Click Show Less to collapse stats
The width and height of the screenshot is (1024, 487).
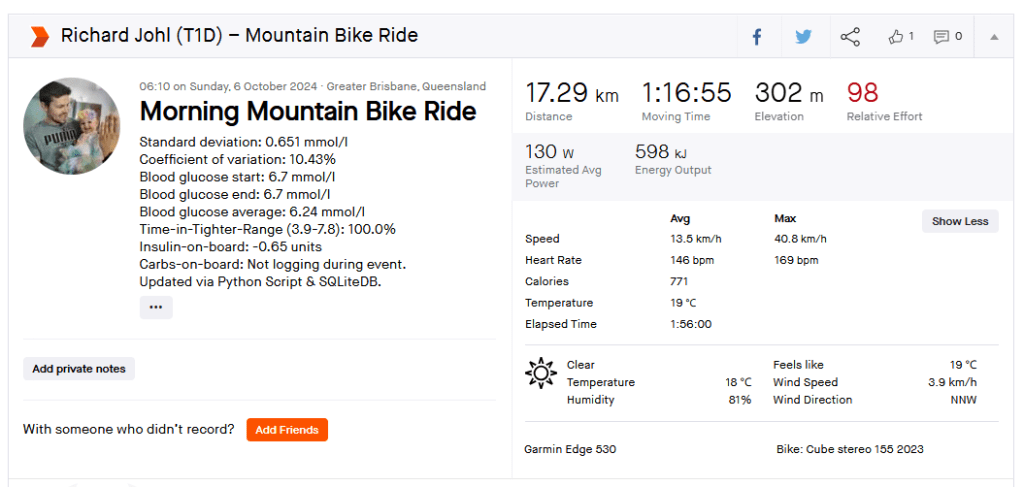(960, 221)
